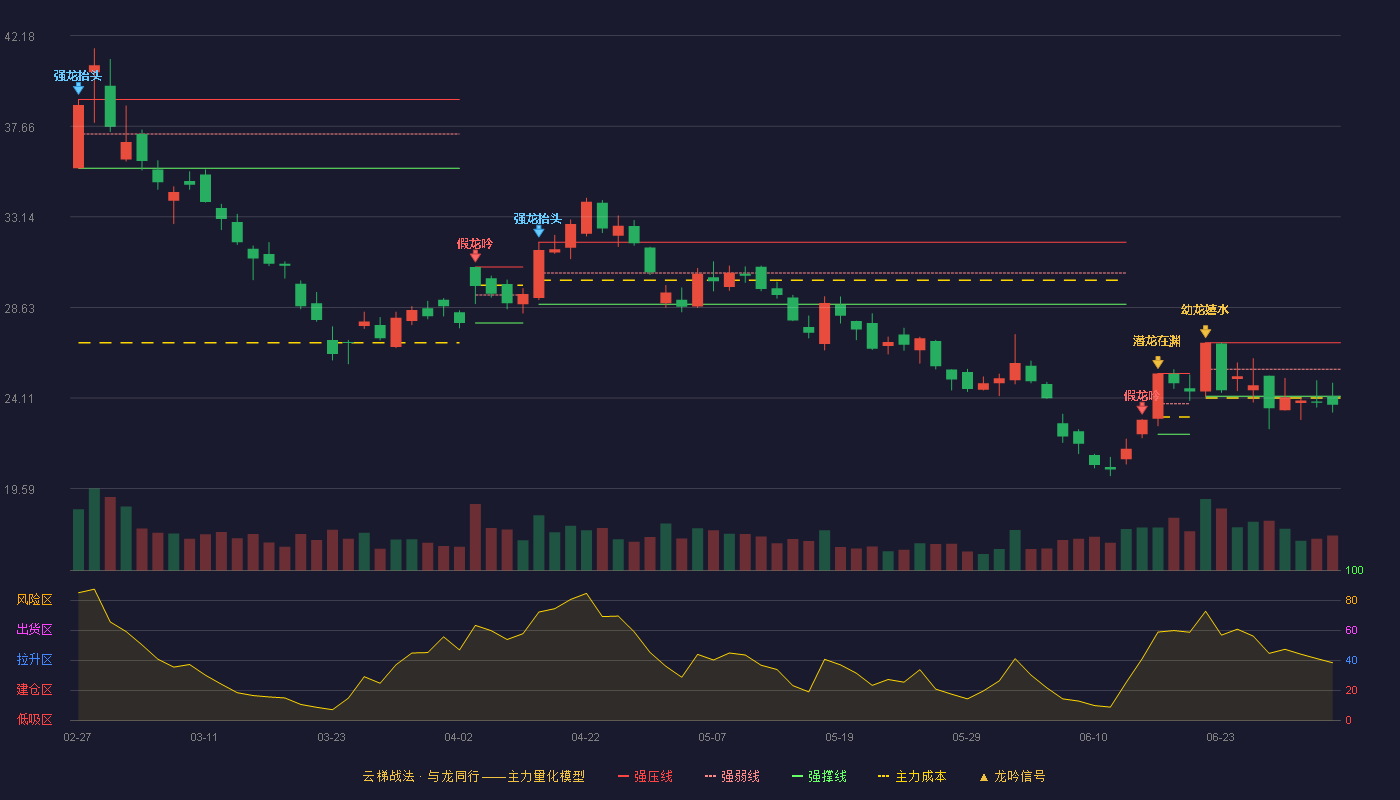Click the blue 40 indicator scale value

pyautogui.click(x=1351, y=660)
